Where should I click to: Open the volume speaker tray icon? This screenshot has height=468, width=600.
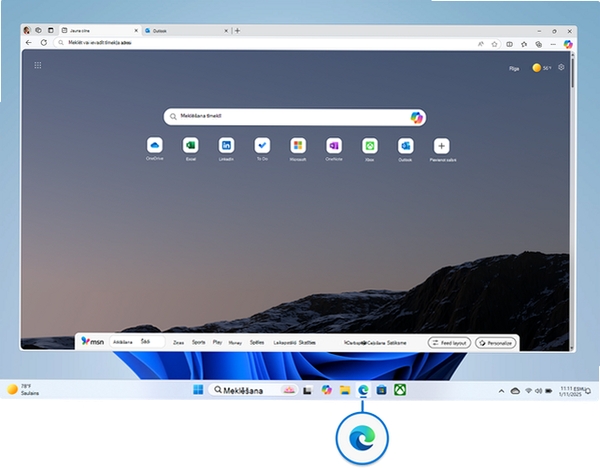pos(538,391)
